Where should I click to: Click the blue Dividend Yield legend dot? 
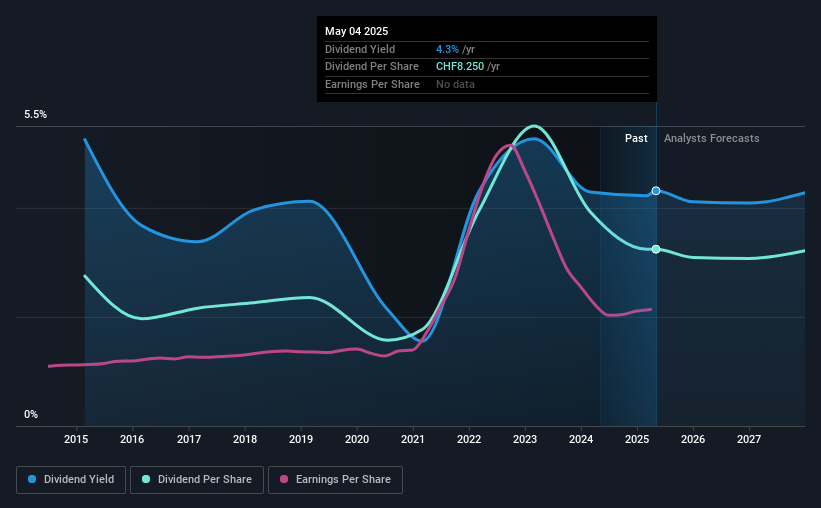pyautogui.click(x=32, y=479)
